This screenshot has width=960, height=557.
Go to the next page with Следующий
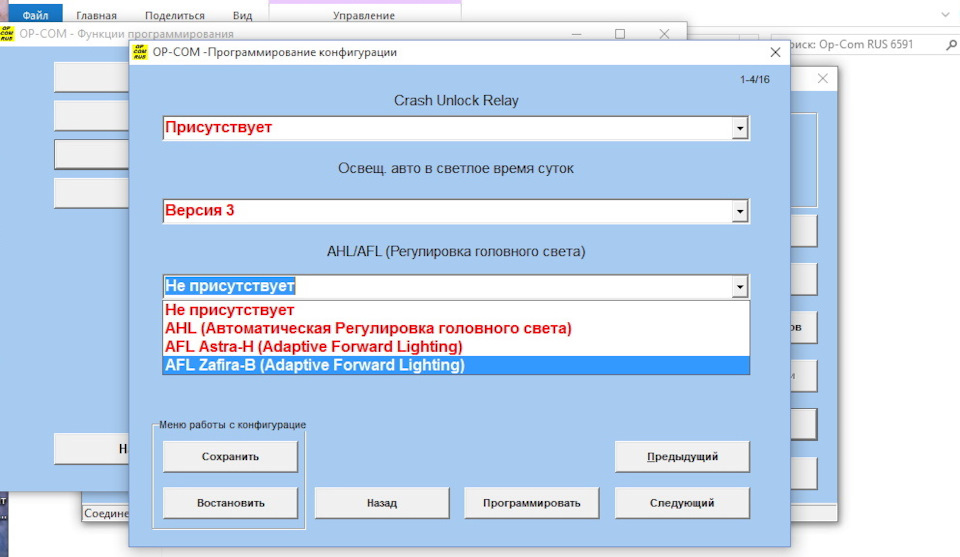point(682,502)
